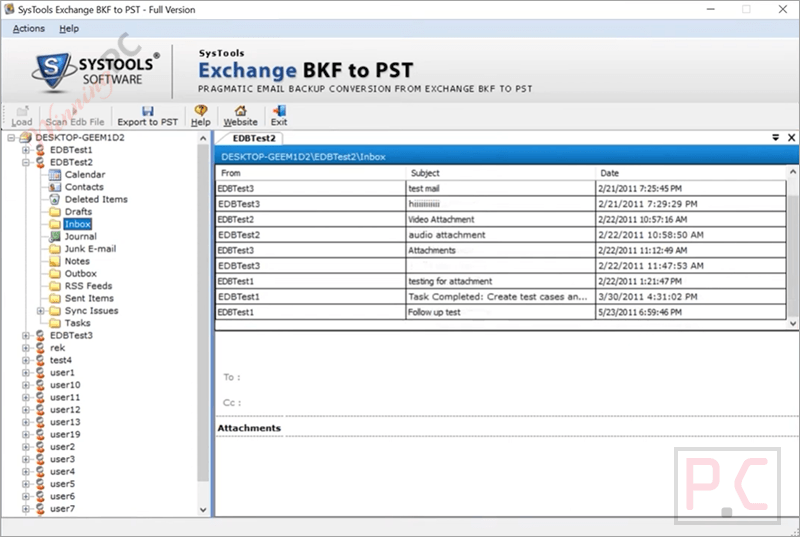Select the 'Follow up test' email
This screenshot has height=537, width=800.
click(x=501, y=312)
